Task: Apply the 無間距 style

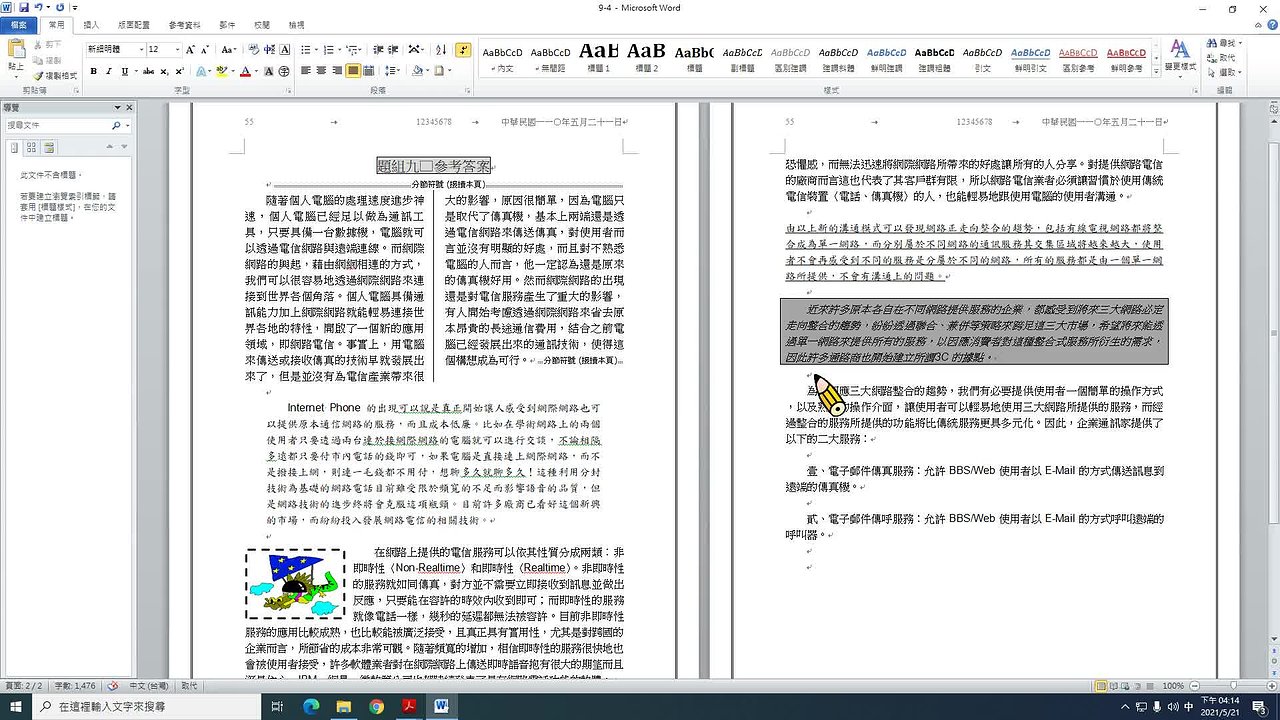Action: [x=550, y=56]
